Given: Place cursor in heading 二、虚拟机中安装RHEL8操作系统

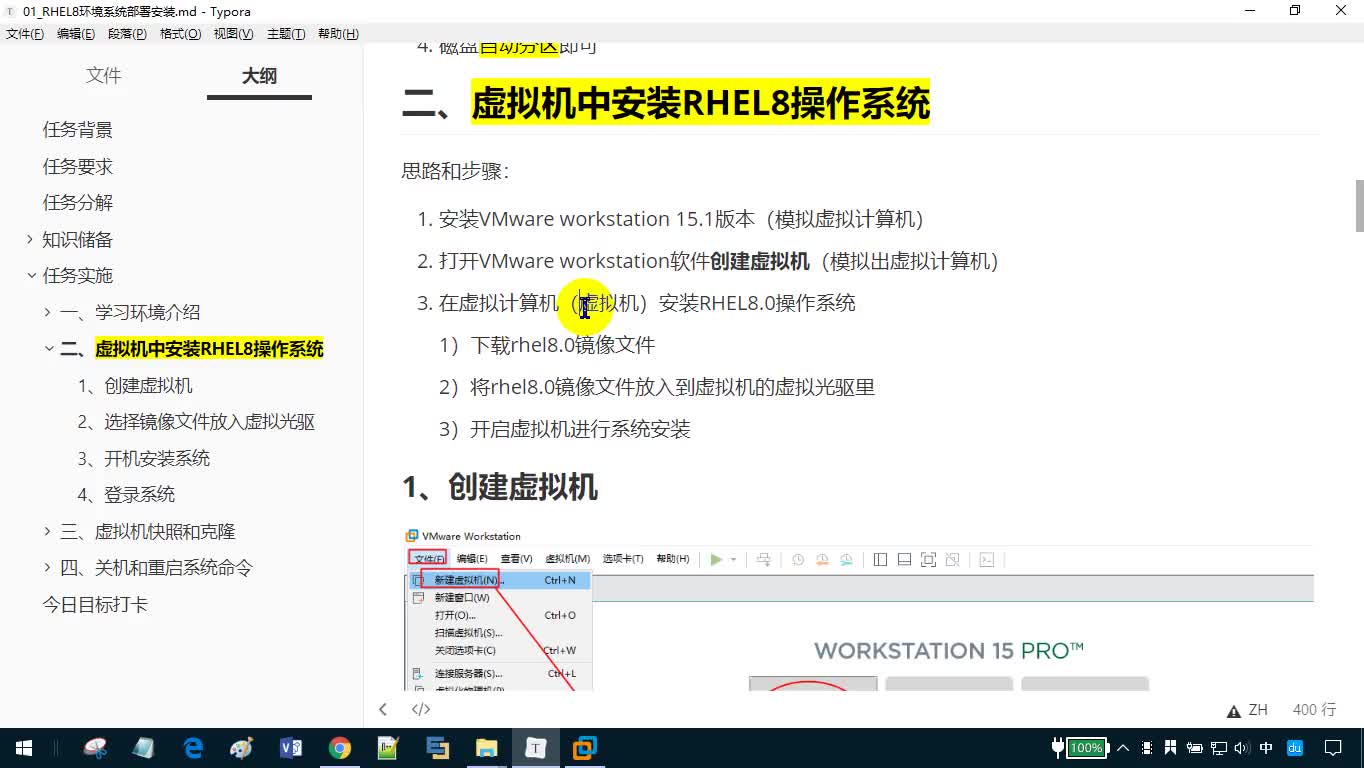Looking at the screenshot, I should pos(666,103).
